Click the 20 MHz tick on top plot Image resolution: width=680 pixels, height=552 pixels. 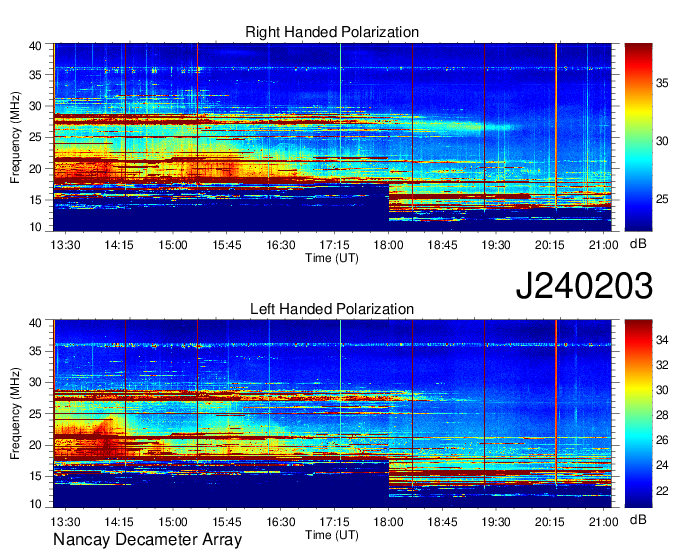tap(35, 169)
